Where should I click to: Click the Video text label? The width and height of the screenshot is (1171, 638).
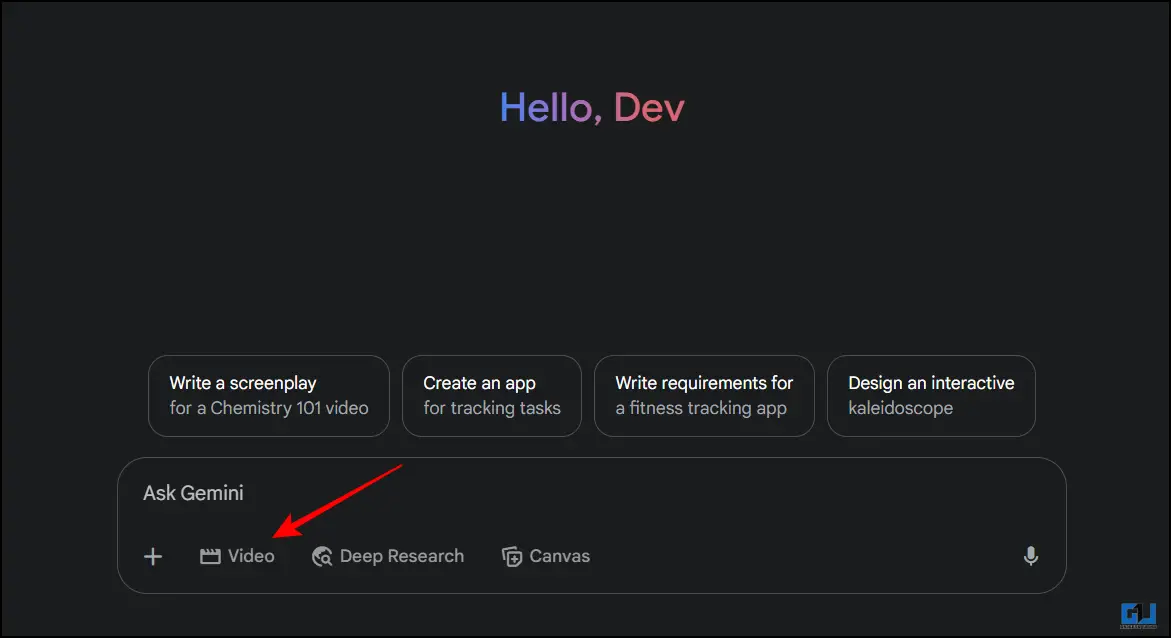coord(252,557)
